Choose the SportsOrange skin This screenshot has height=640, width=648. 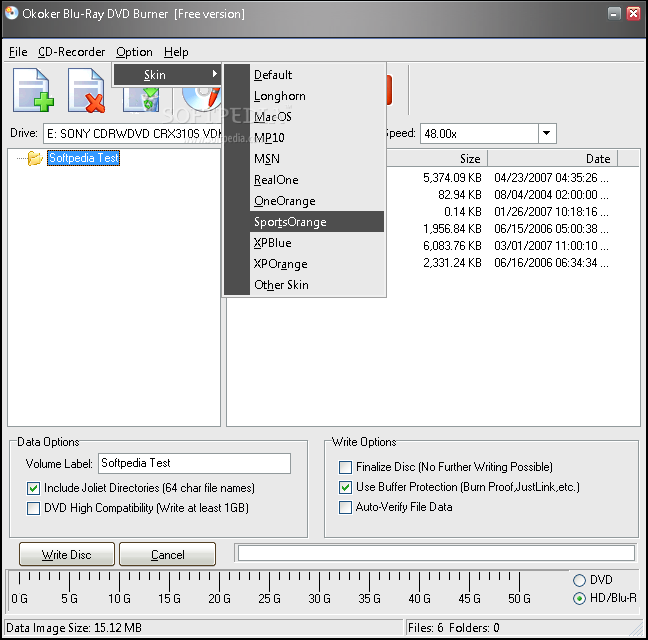point(317,222)
